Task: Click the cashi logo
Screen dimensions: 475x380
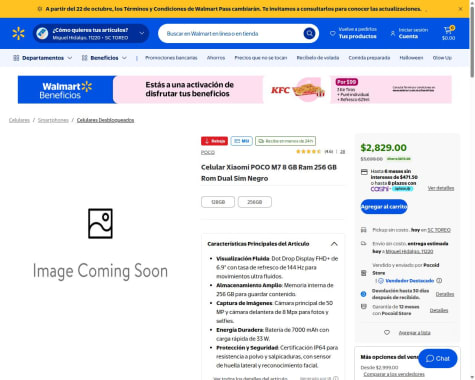Action: click(380, 189)
